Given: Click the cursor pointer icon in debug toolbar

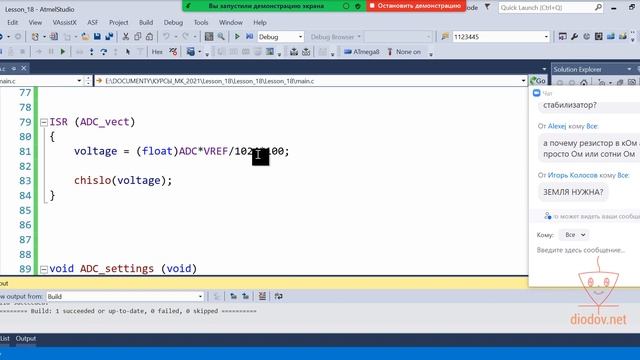Looking at the screenshot, I should 128,52.
